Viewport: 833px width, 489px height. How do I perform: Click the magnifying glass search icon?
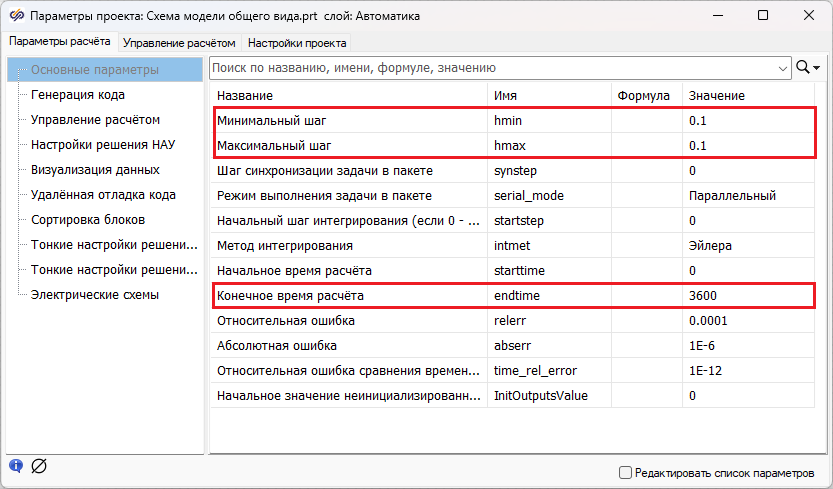coord(801,68)
